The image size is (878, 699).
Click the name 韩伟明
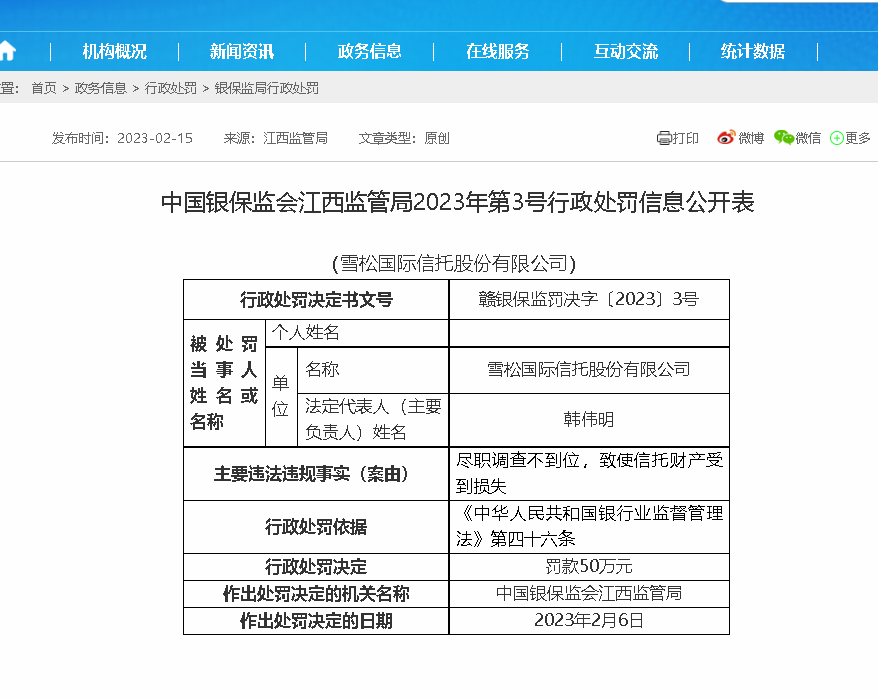[589, 420]
